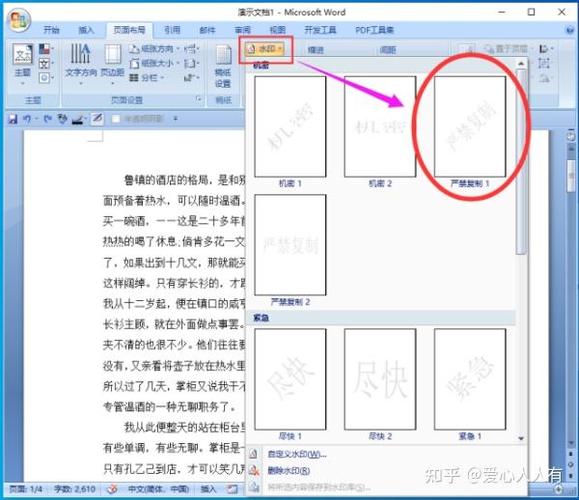The image size is (579, 500).
Task: Switch to the Home (开始) tab
Action: coord(51,30)
